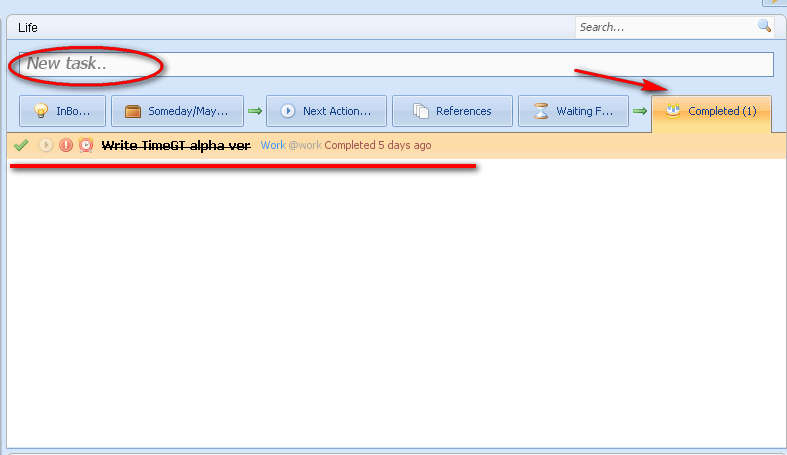The width and height of the screenshot is (787, 455).
Task: Toggle the green checkmark on completed task
Action: point(21,145)
